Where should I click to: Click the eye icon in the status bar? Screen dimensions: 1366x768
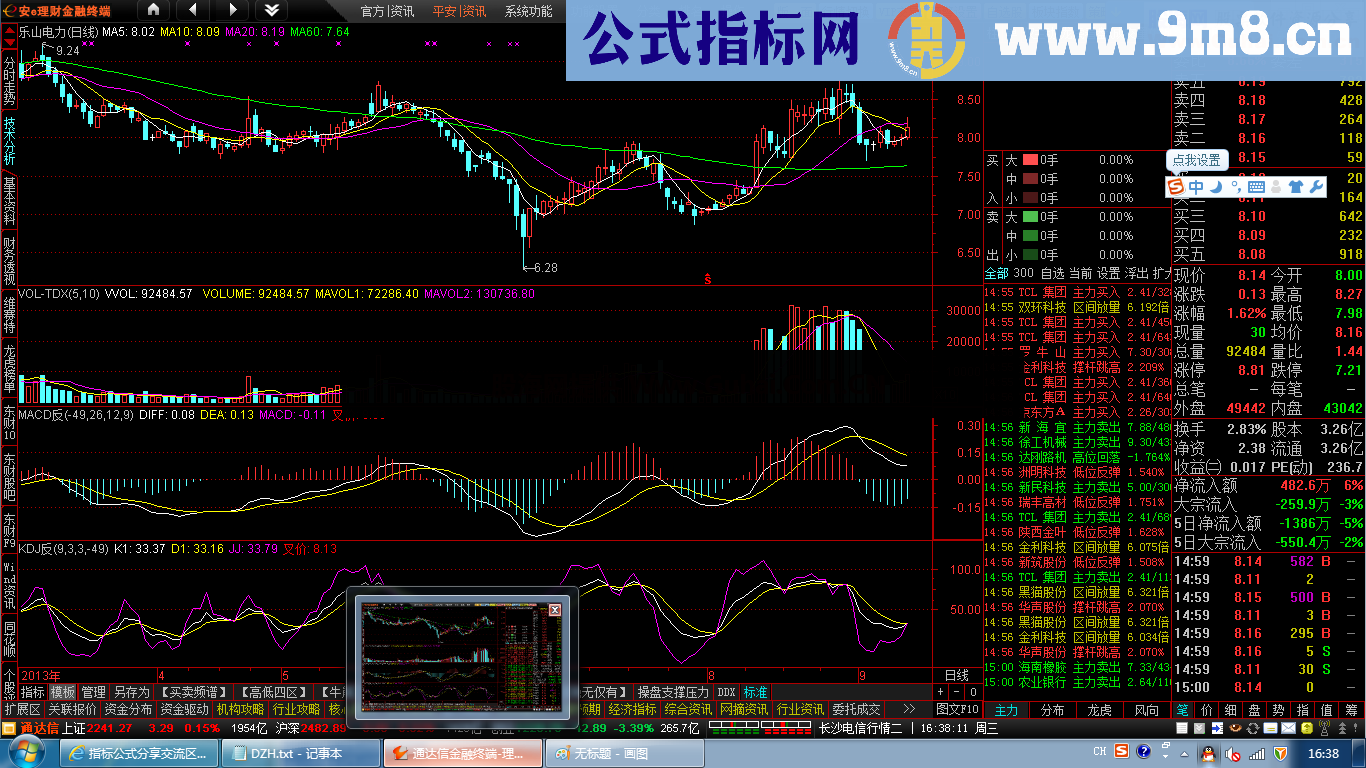pos(1235,728)
